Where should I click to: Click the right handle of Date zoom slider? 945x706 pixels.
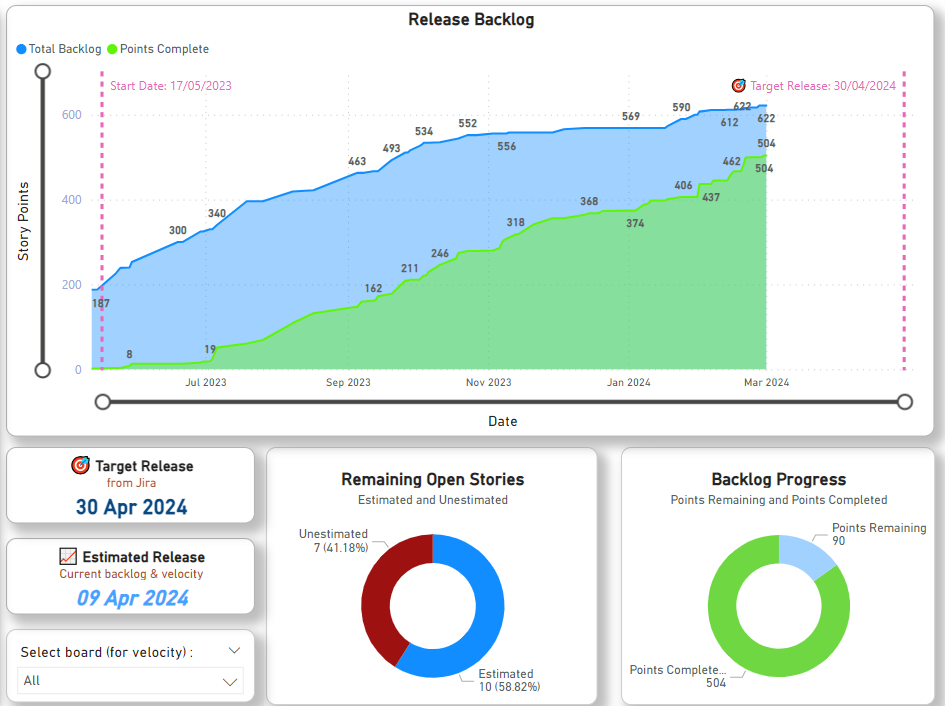click(x=905, y=402)
